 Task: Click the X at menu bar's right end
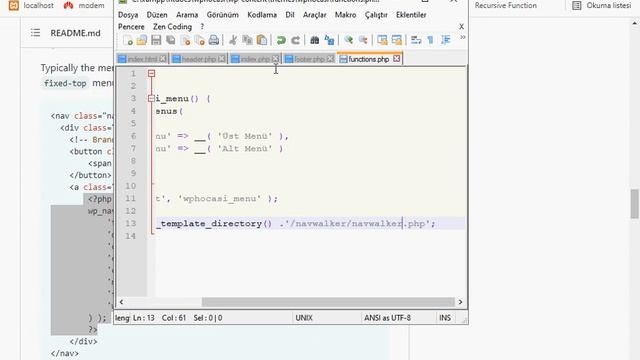[x=461, y=27]
